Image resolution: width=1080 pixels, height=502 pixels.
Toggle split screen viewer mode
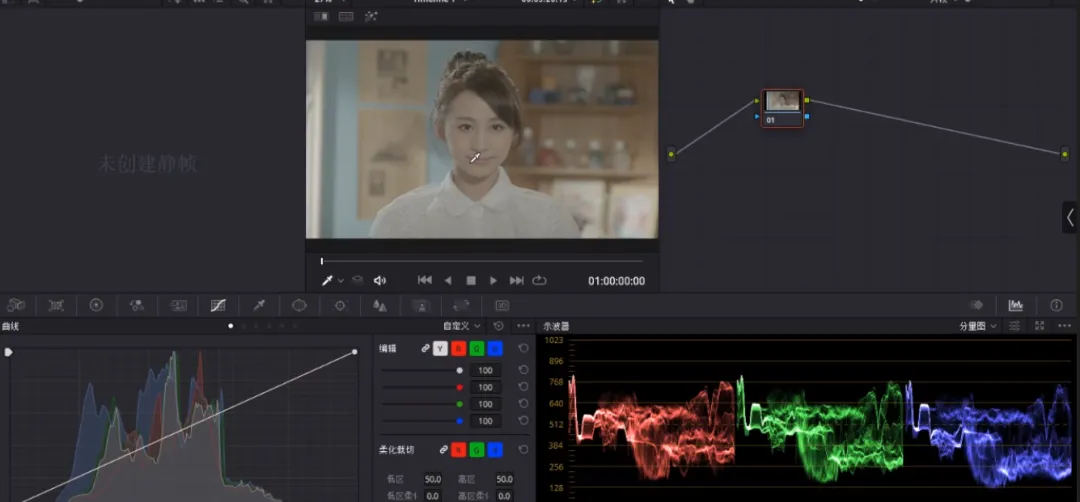coord(346,17)
